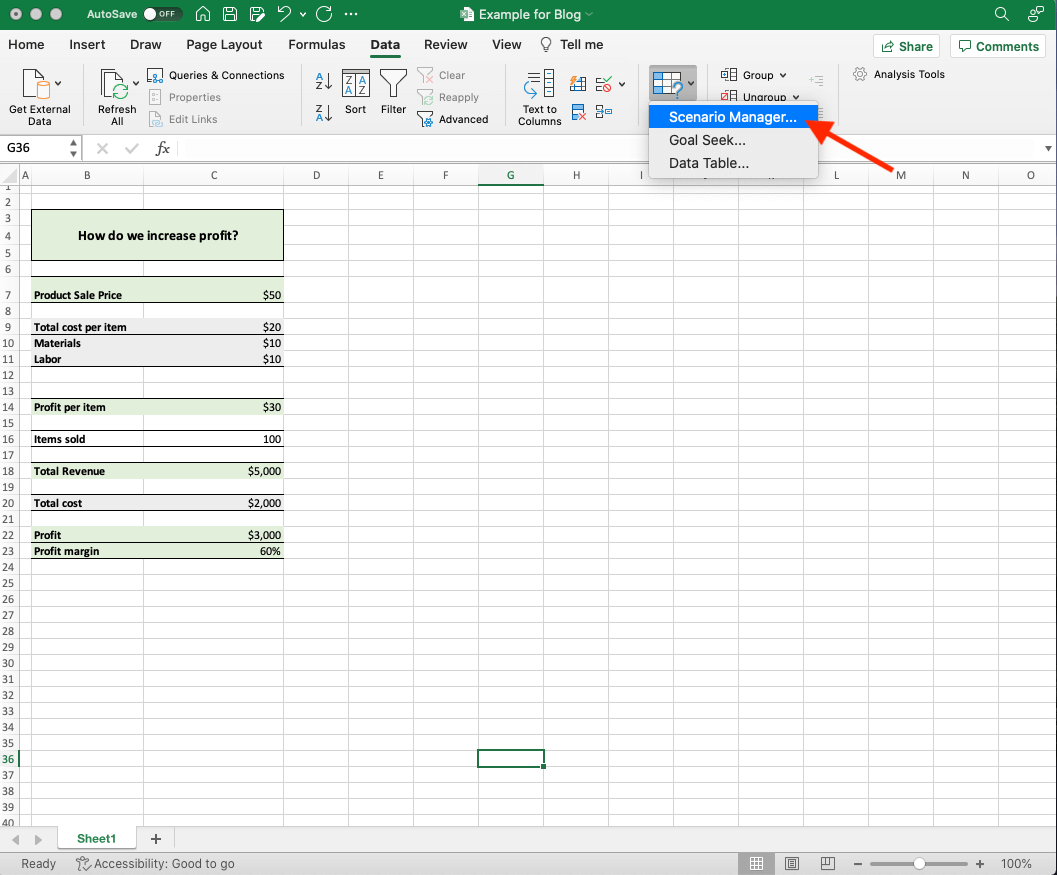This screenshot has height=875, width=1057.
Task: Click the Text to Columns tool
Action: click(x=538, y=95)
